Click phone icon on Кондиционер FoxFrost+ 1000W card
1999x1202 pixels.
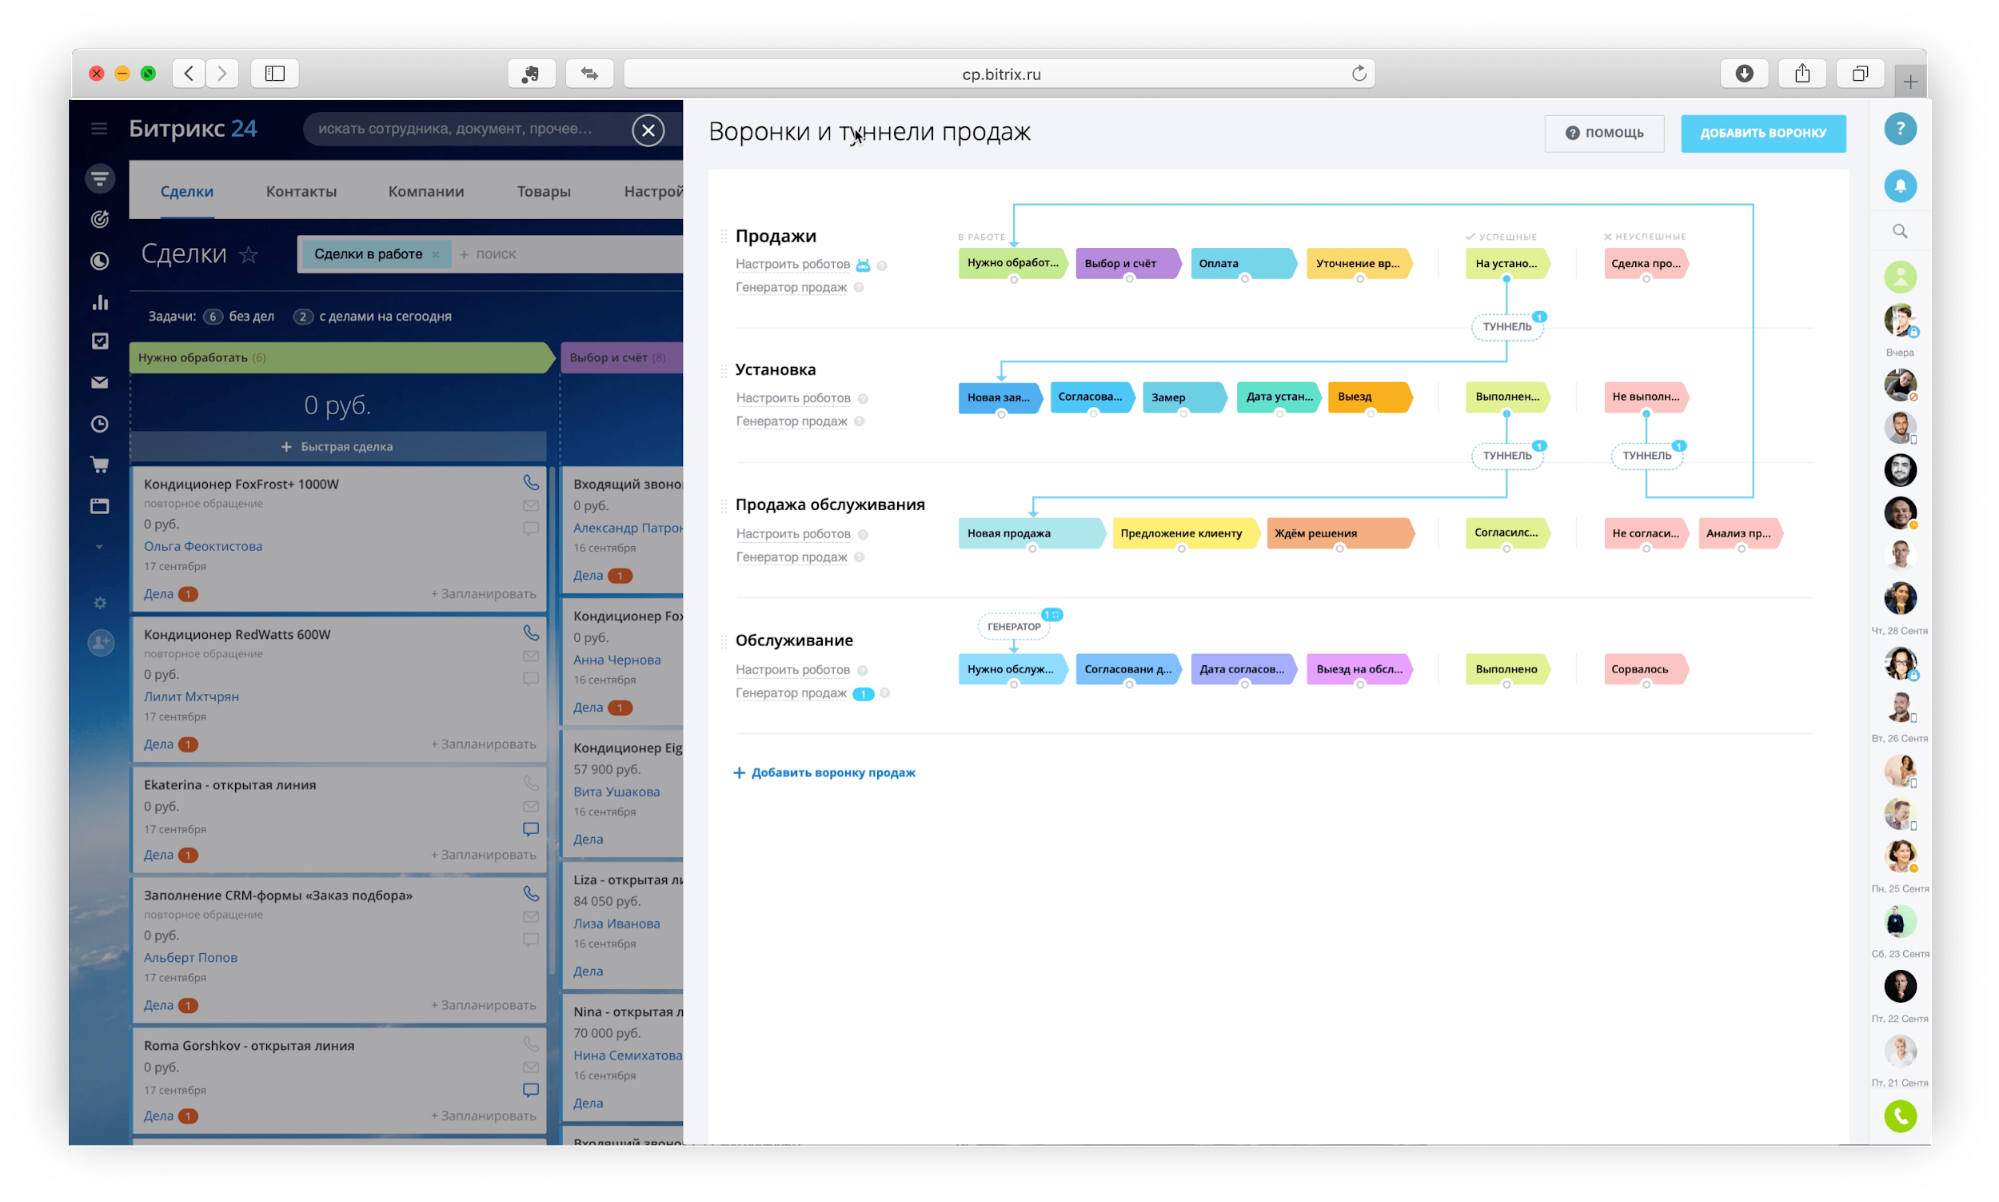point(531,483)
